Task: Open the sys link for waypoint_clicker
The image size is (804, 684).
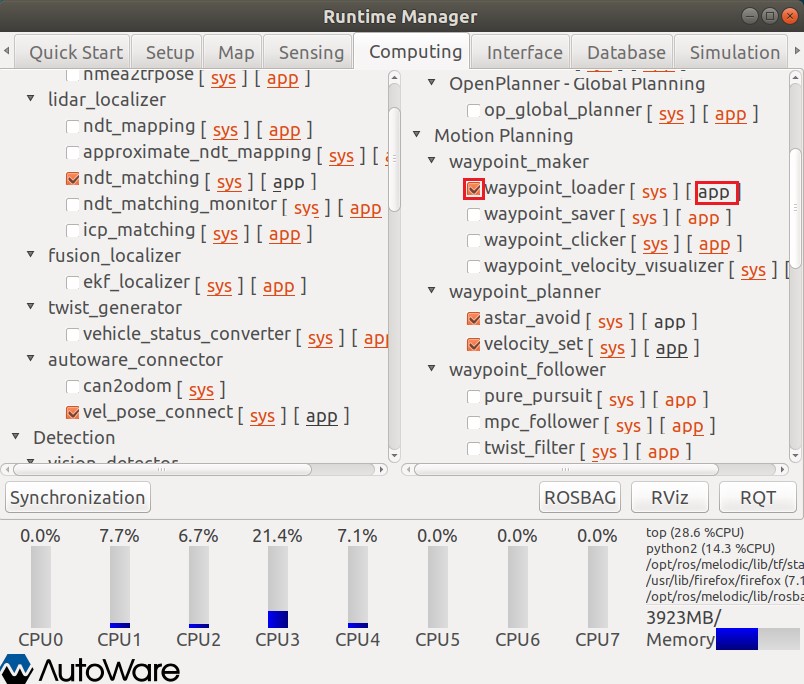Action: (655, 245)
